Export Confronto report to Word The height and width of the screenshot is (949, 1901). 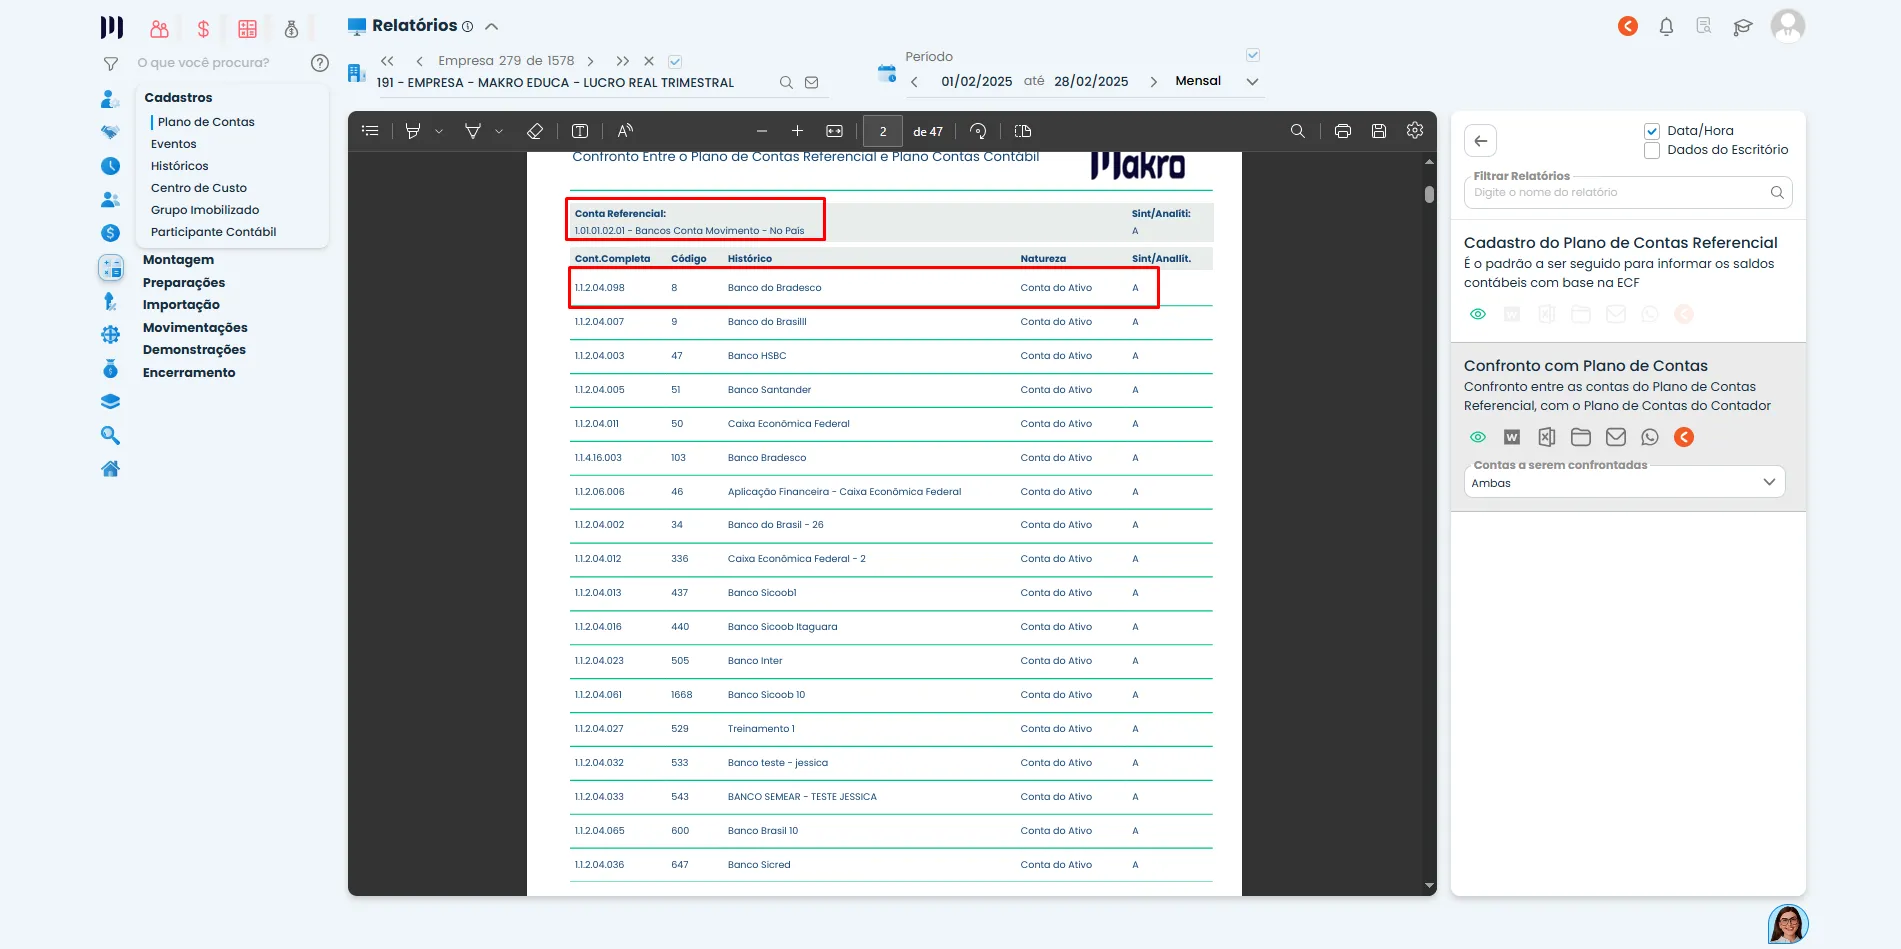tap(1512, 437)
